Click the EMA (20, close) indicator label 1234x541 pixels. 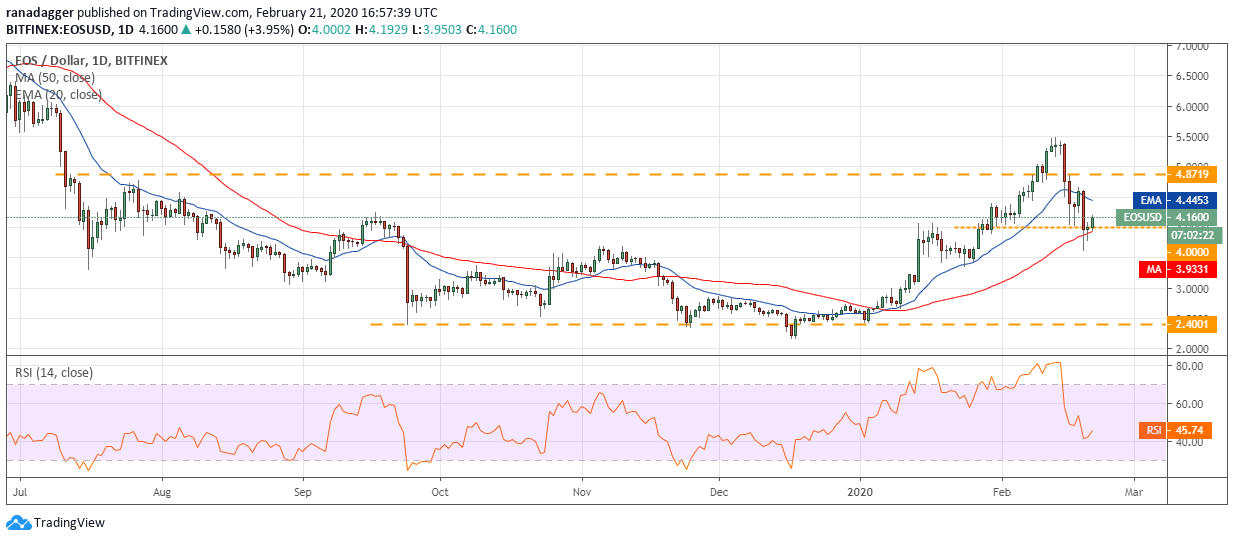(x=58, y=94)
